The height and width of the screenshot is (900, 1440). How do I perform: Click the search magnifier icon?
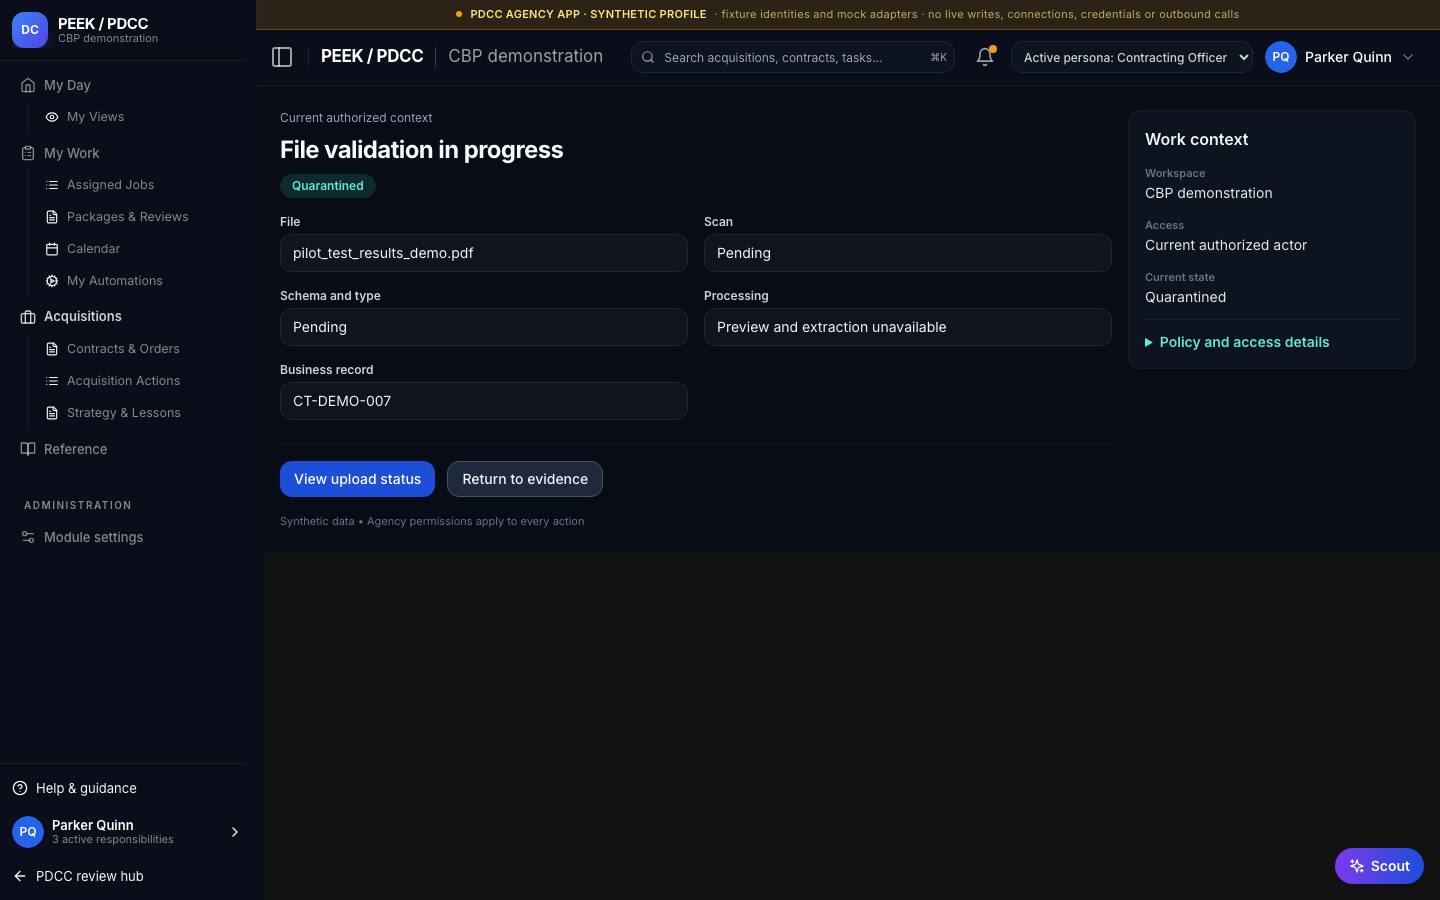tap(648, 57)
